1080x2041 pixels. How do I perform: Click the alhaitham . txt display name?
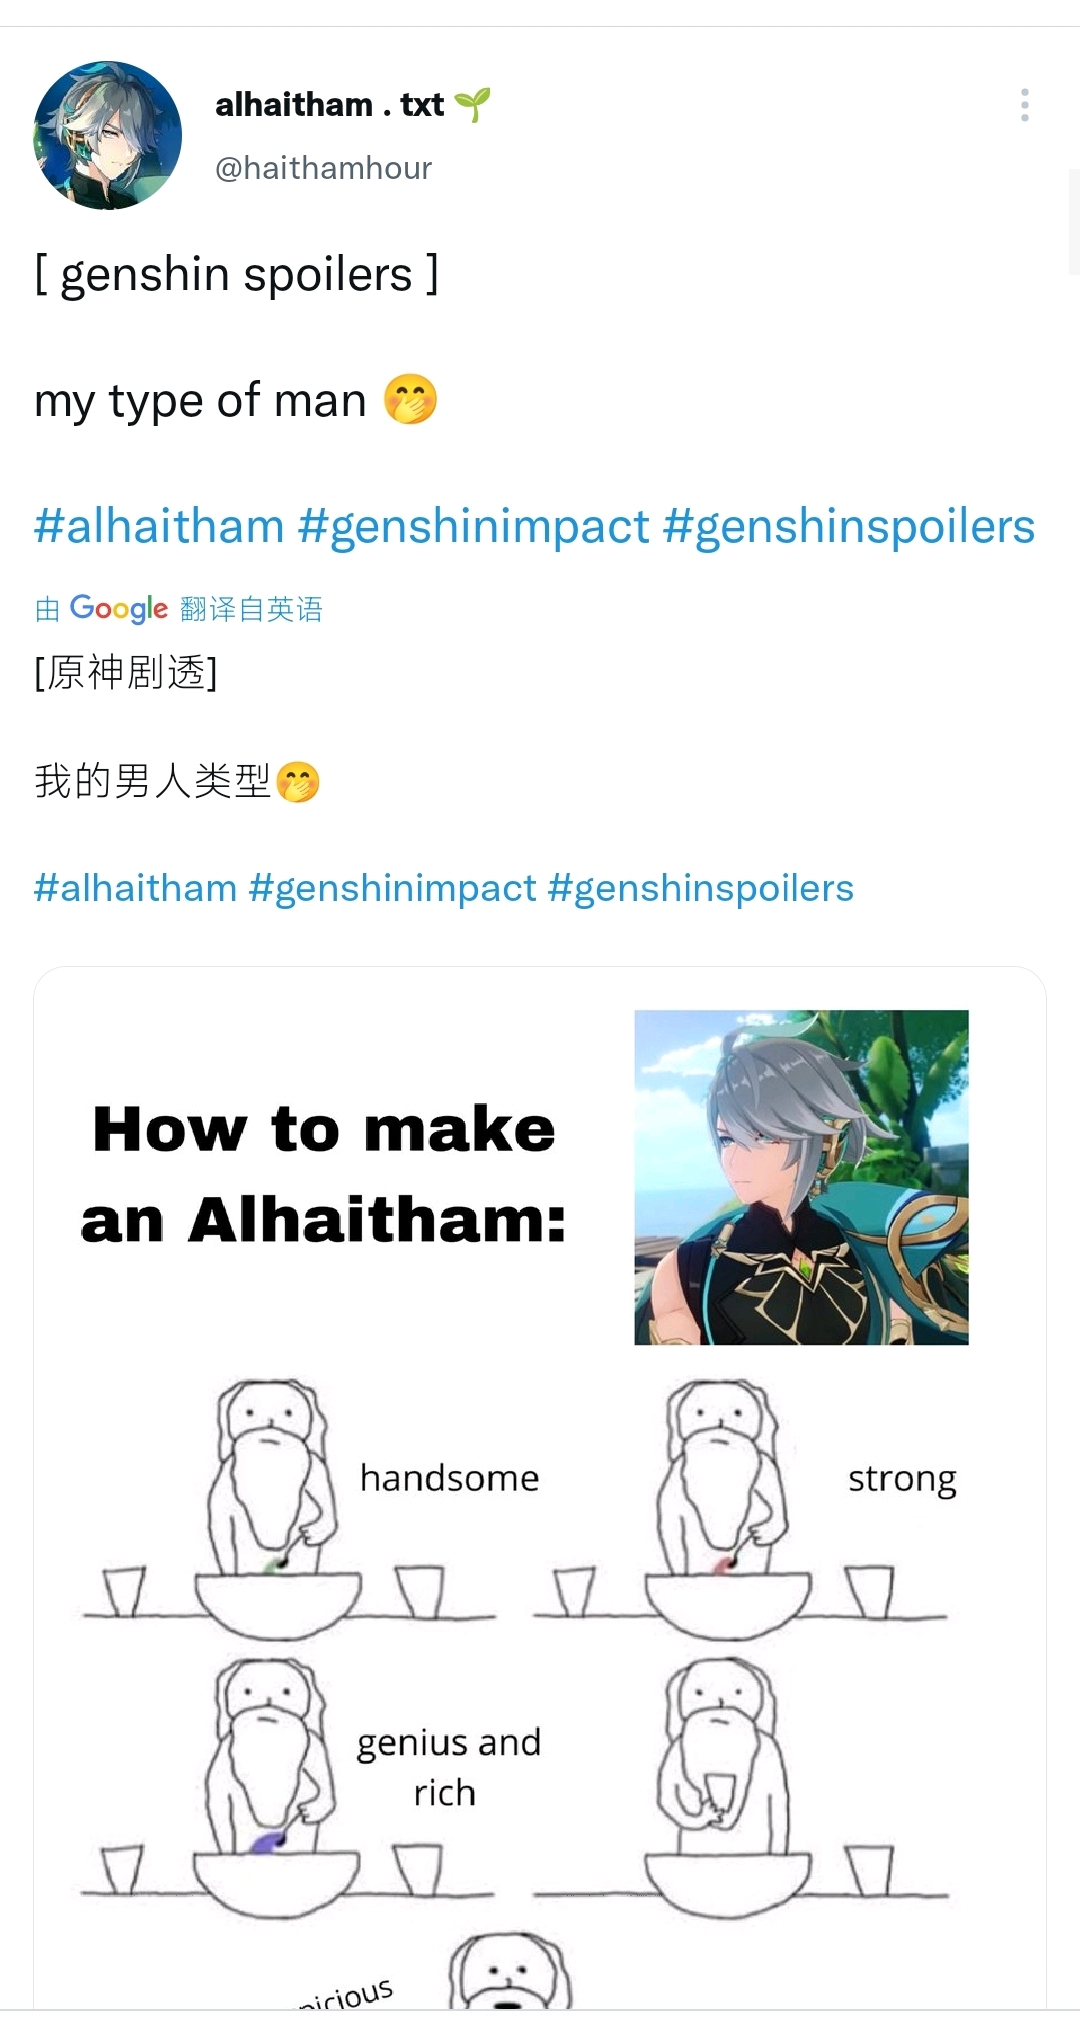click(329, 104)
